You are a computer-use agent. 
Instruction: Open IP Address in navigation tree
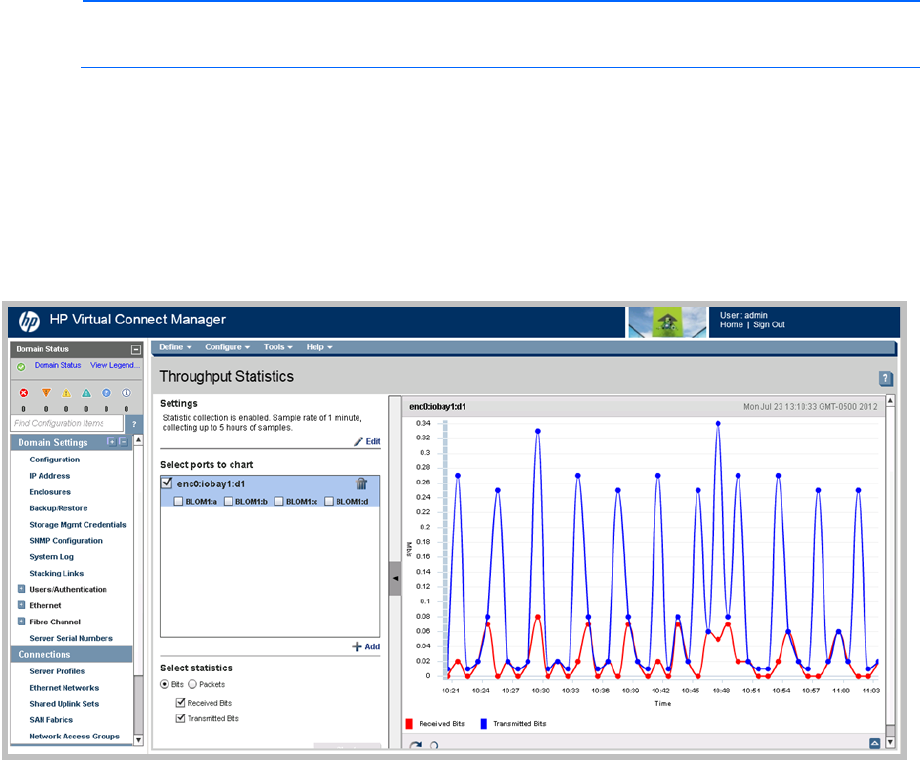[x=50, y=476]
